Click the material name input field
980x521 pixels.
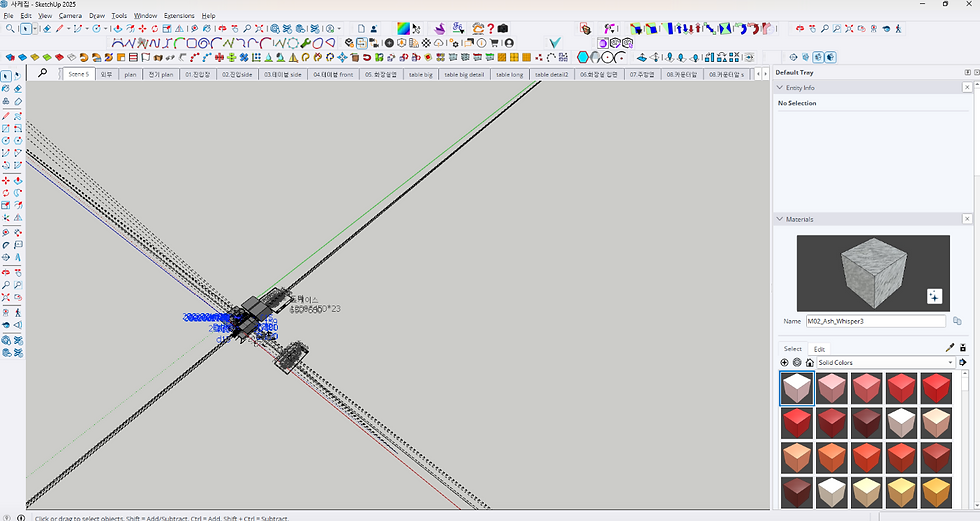click(876, 321)
